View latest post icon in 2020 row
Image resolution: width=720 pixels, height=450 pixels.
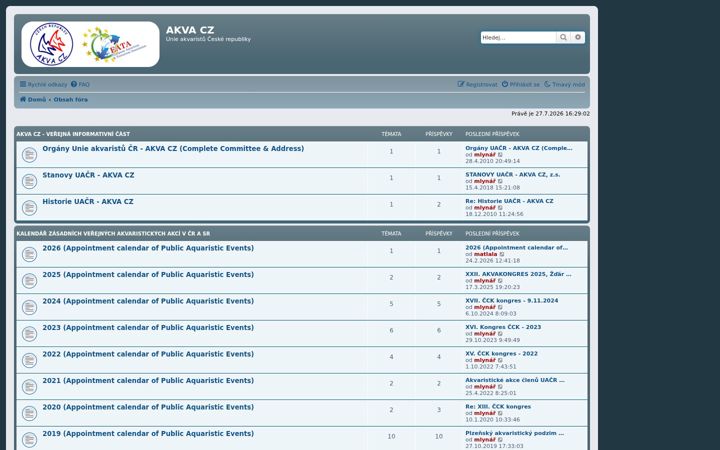pyautogui.click(x=500, y=413)
